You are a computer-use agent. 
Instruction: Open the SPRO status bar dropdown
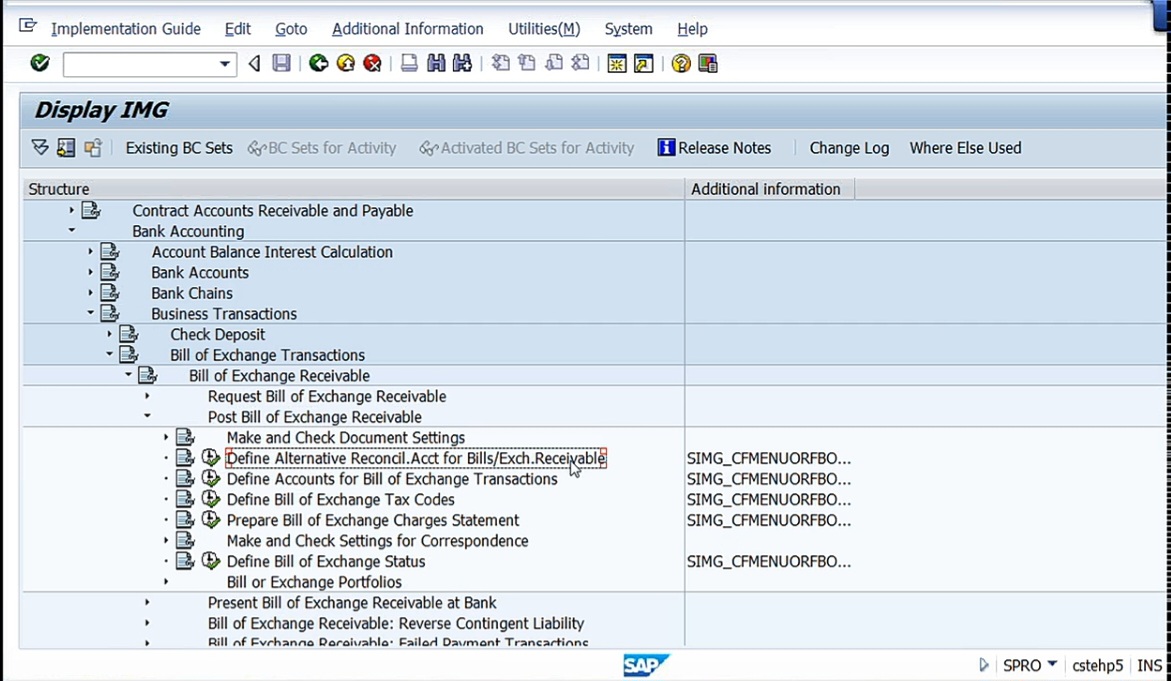point(1052,665)
